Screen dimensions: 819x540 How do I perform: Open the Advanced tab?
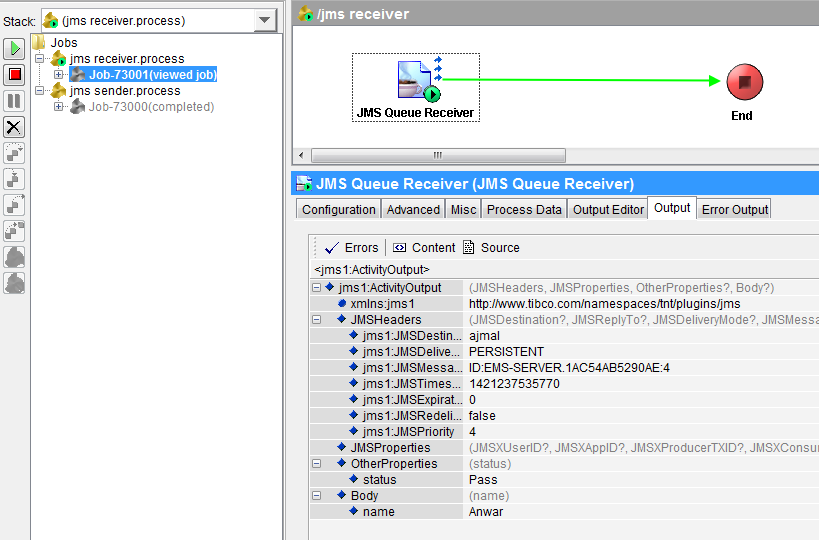(x=413, y=209)
